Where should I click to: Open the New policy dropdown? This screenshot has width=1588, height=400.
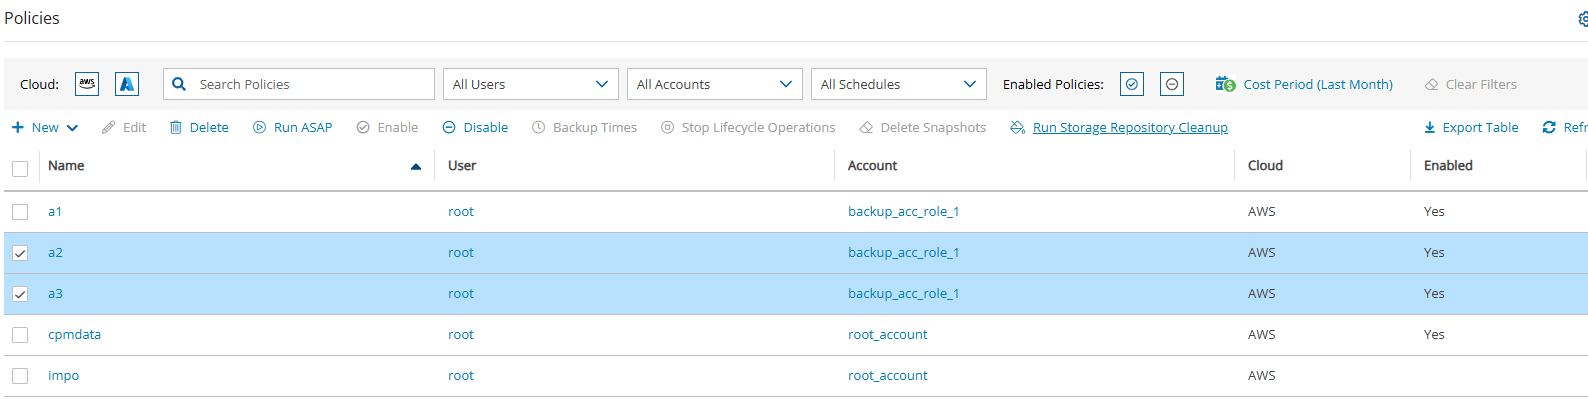point(45,127)
